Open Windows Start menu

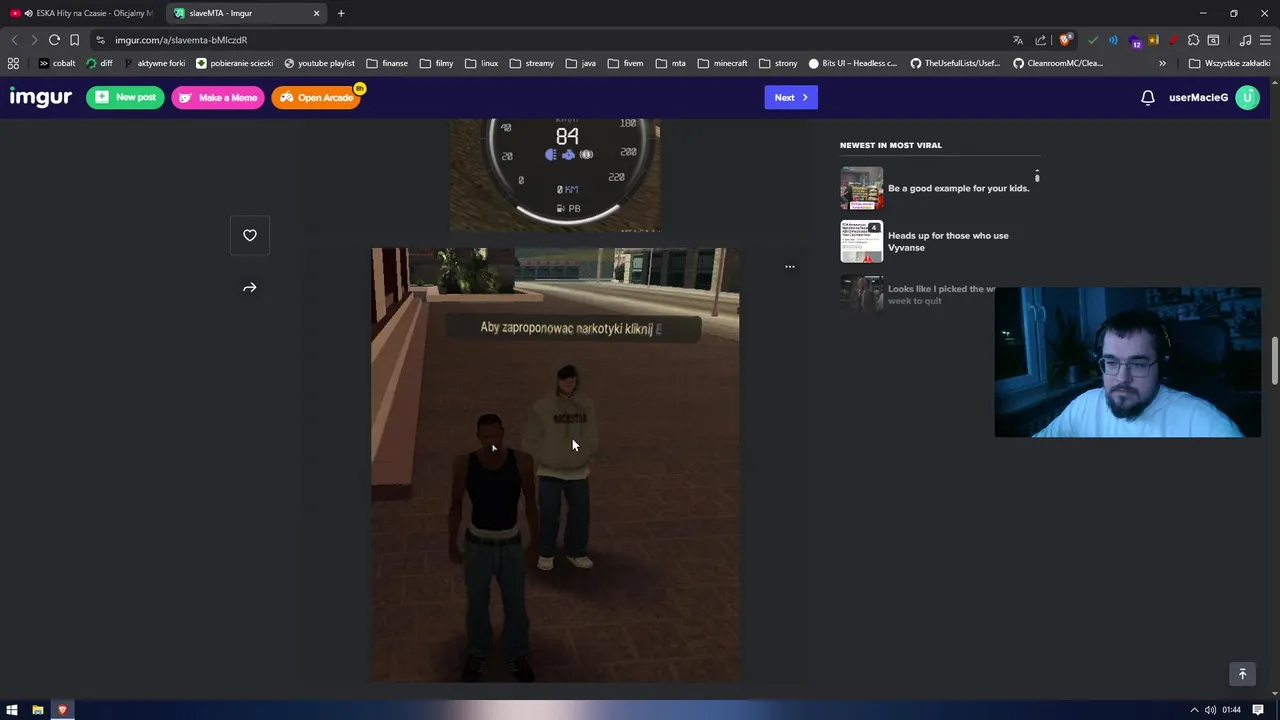point(12,710)
